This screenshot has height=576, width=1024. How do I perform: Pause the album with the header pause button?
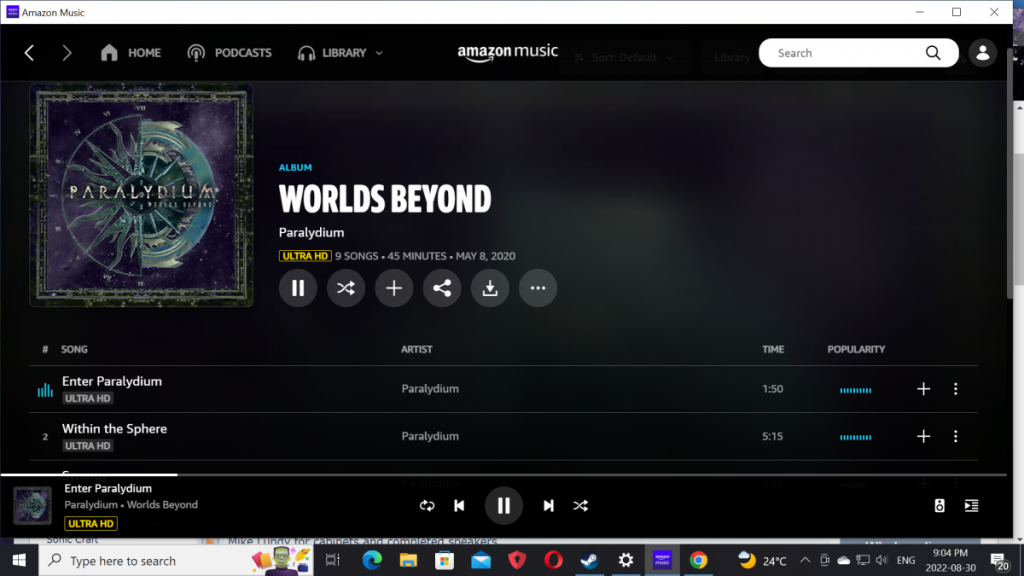click(x=298, y=288)
